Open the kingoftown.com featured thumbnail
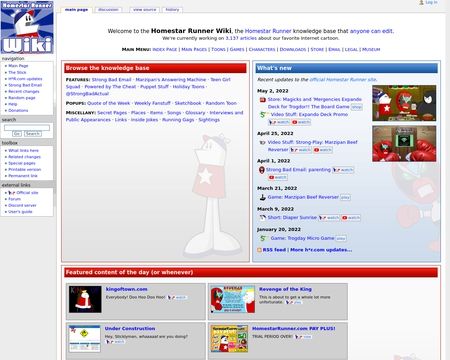 [85, 299]
